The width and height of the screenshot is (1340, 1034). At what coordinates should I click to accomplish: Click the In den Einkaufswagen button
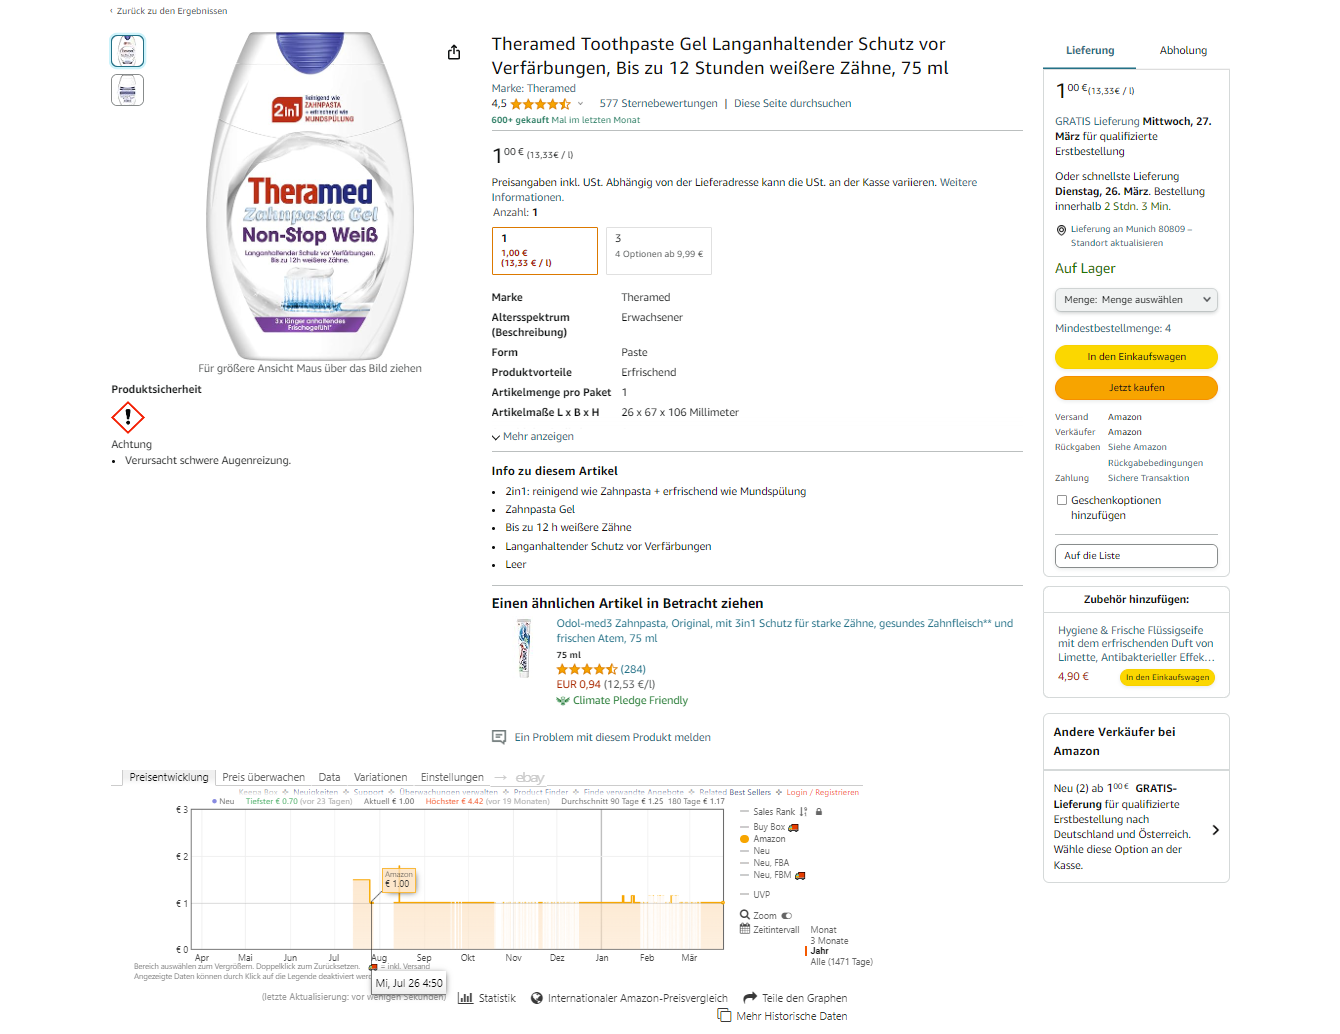tap(1136, 357)
